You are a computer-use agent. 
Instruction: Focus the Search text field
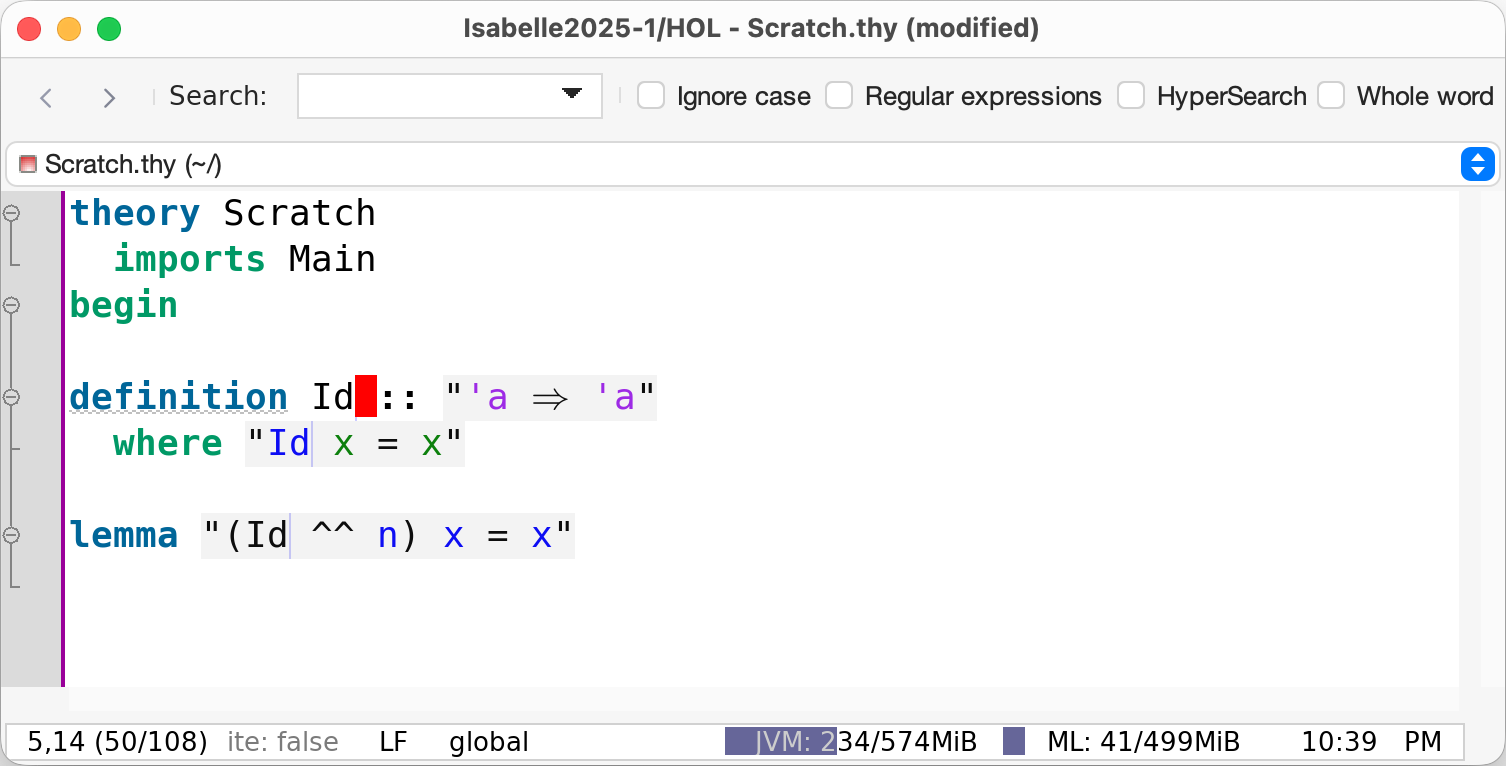click(427, 96)
